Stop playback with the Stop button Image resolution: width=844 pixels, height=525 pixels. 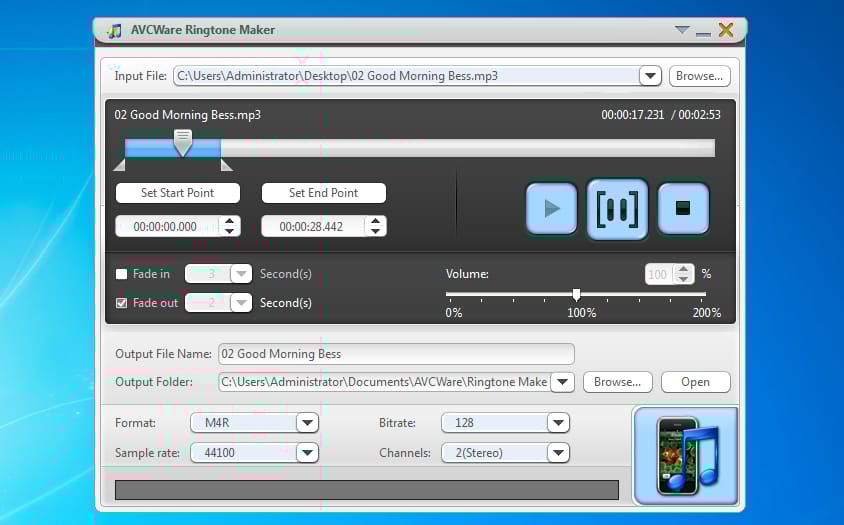[x=683, y=208]
